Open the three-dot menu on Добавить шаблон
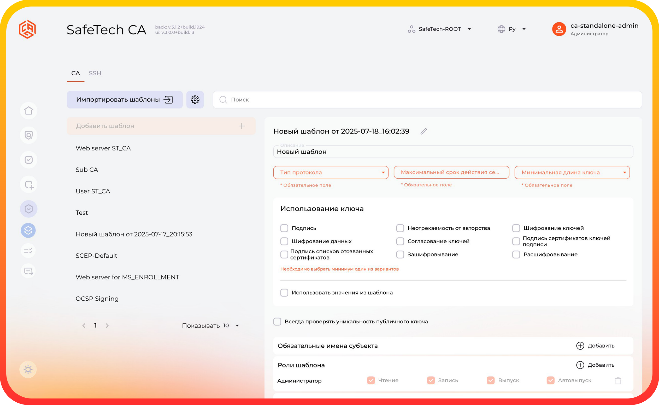The width and height of the screenshot is (659, 405). coord(241,127)
